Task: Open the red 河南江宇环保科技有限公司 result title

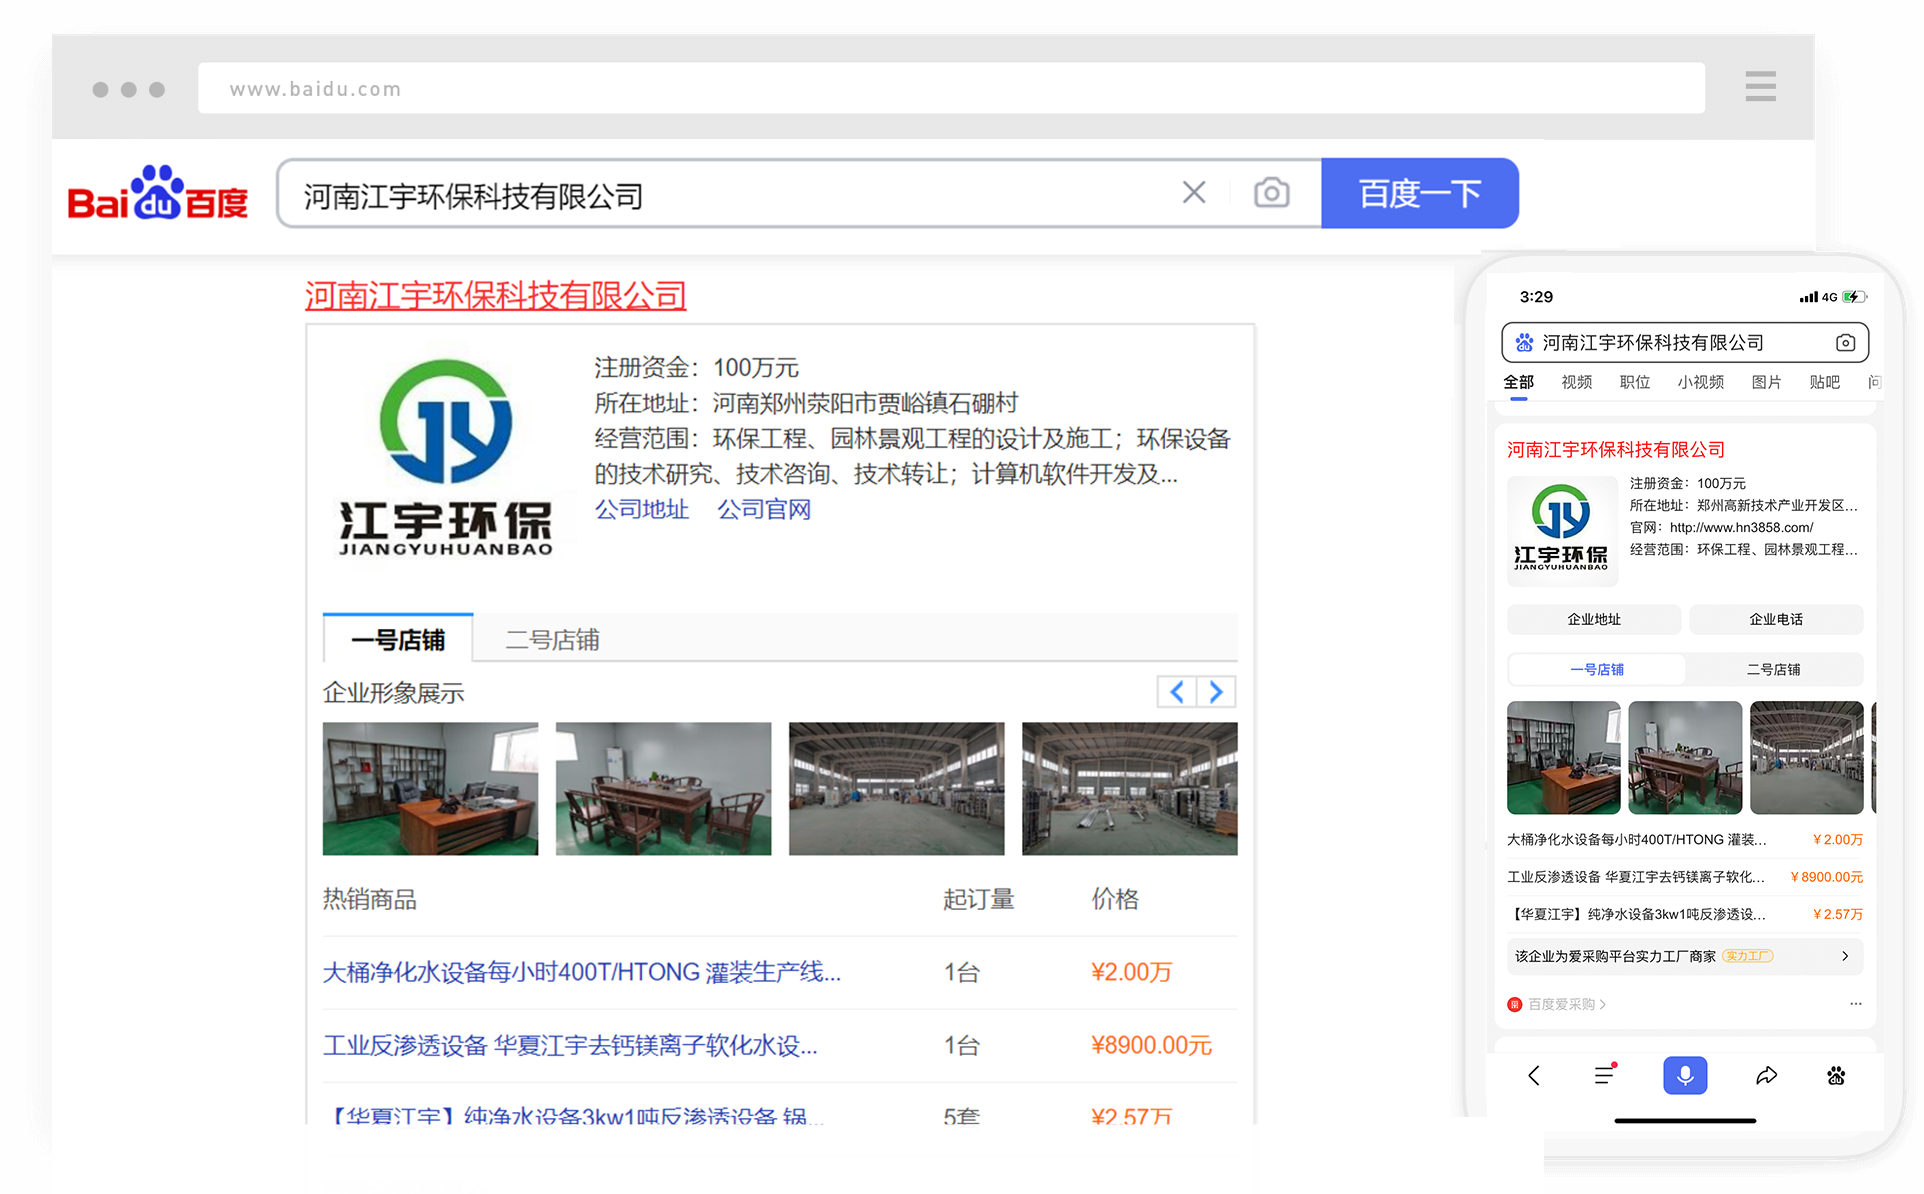Action: click(x=495, y=296)
